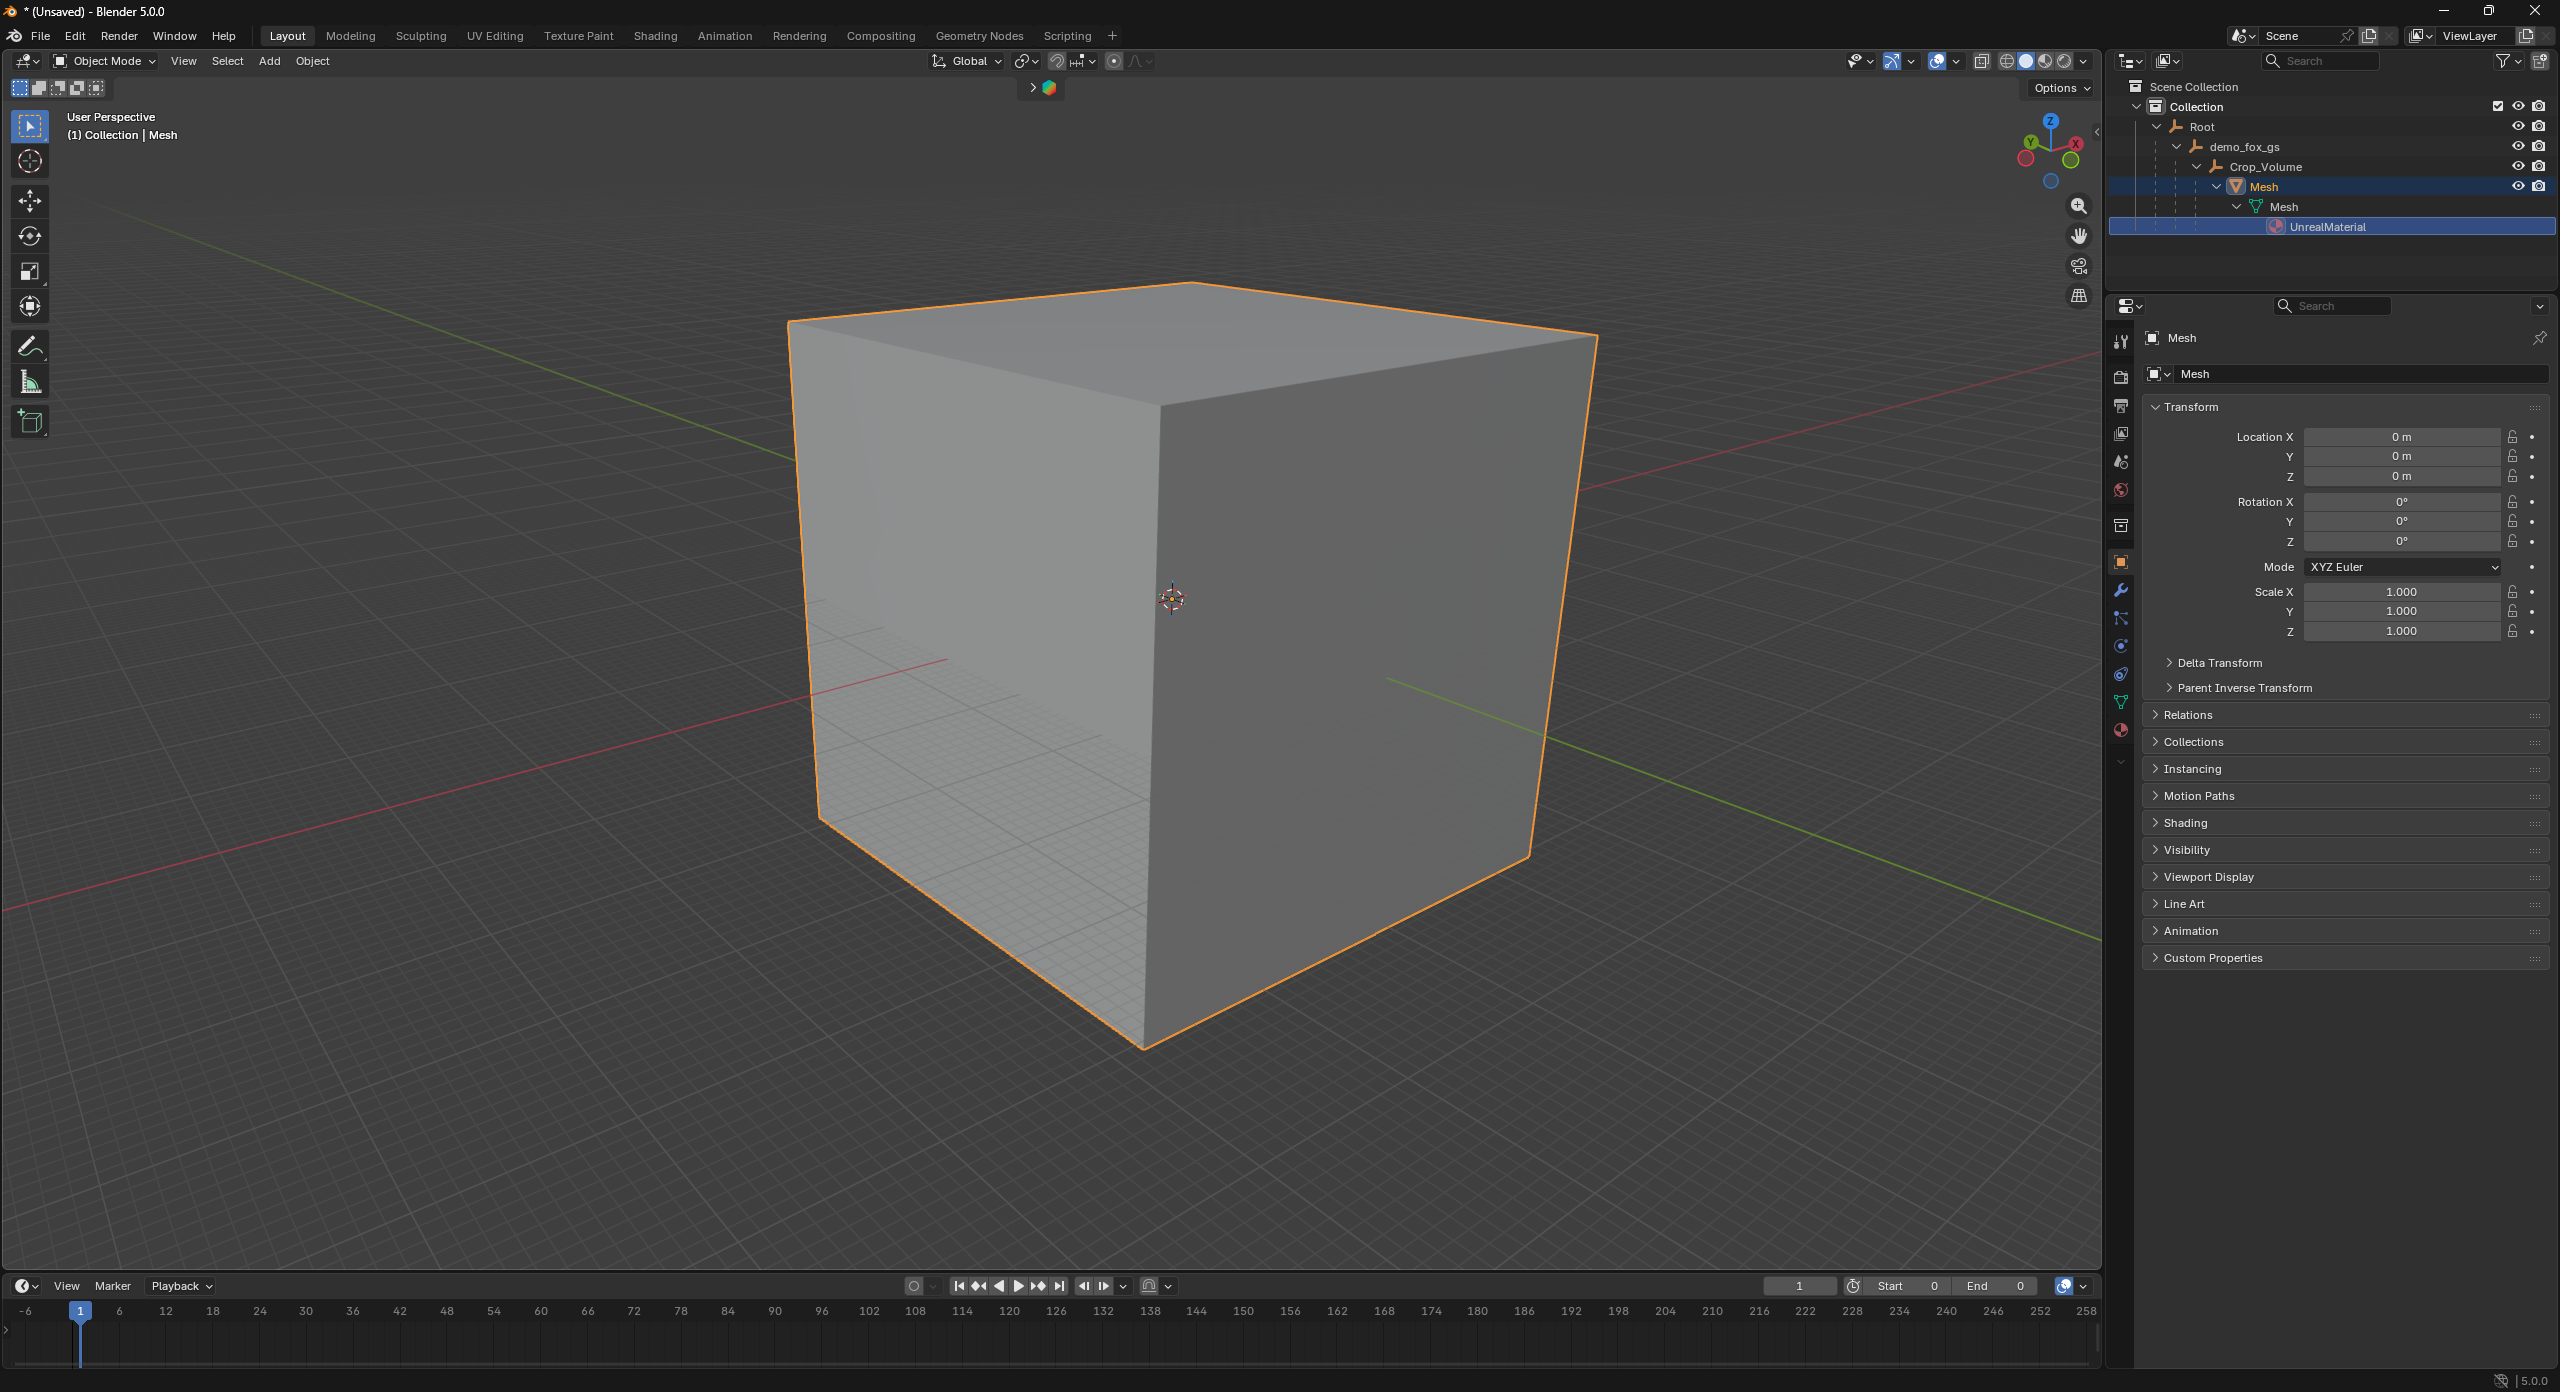This screenshot has height=1392, width=2560.
Task: Toggle camera view in viewport
Action: pos(2079,266)
